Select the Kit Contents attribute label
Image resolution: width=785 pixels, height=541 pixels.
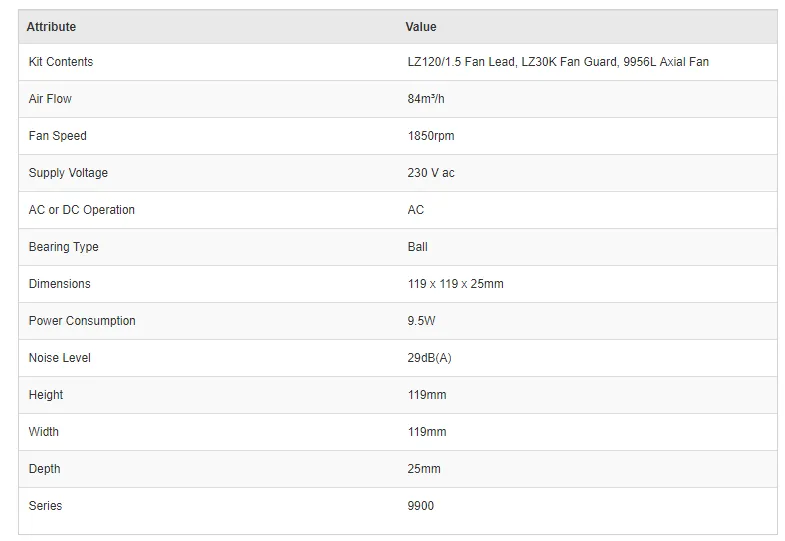pos(61,62)
